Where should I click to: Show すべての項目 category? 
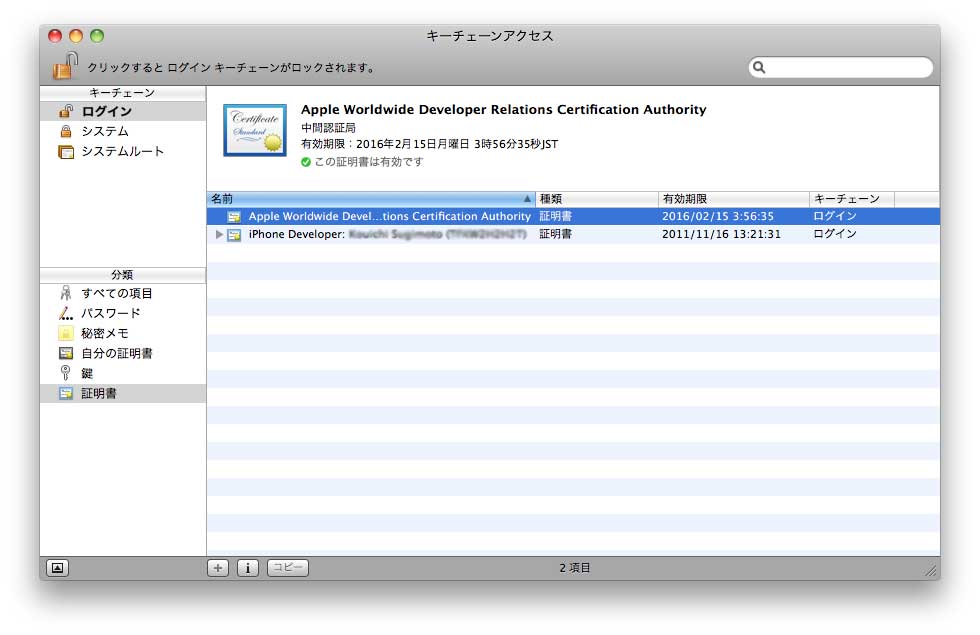click(x=116, y=293)
